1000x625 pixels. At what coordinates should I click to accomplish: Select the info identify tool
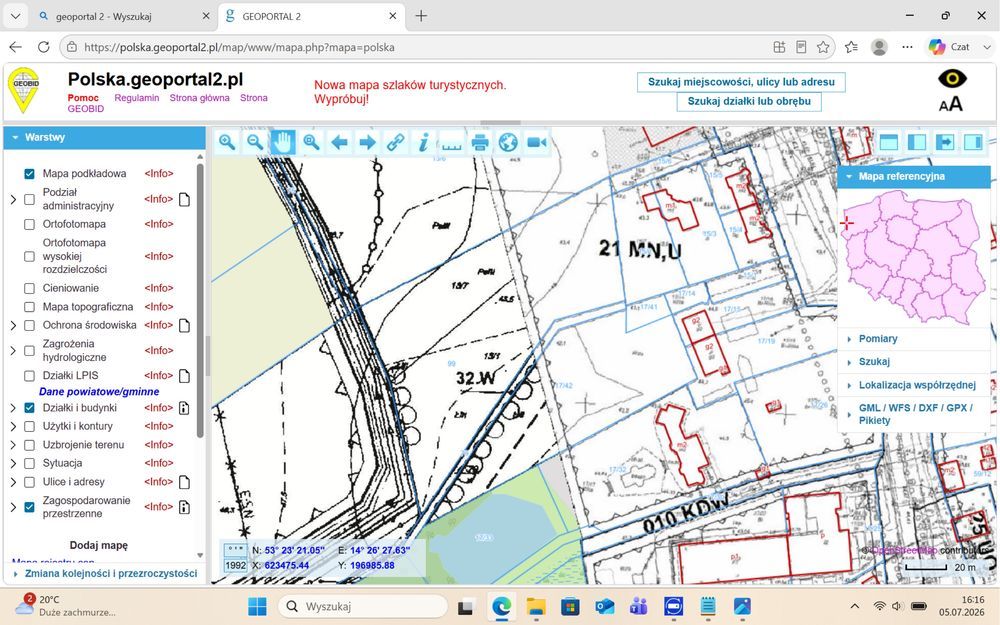423,142
